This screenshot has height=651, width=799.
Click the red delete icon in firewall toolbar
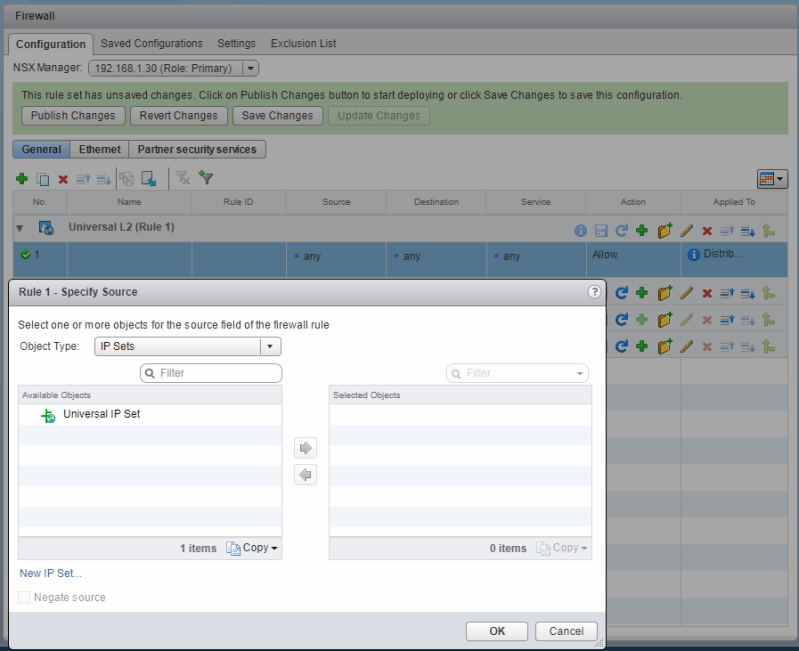63,179
